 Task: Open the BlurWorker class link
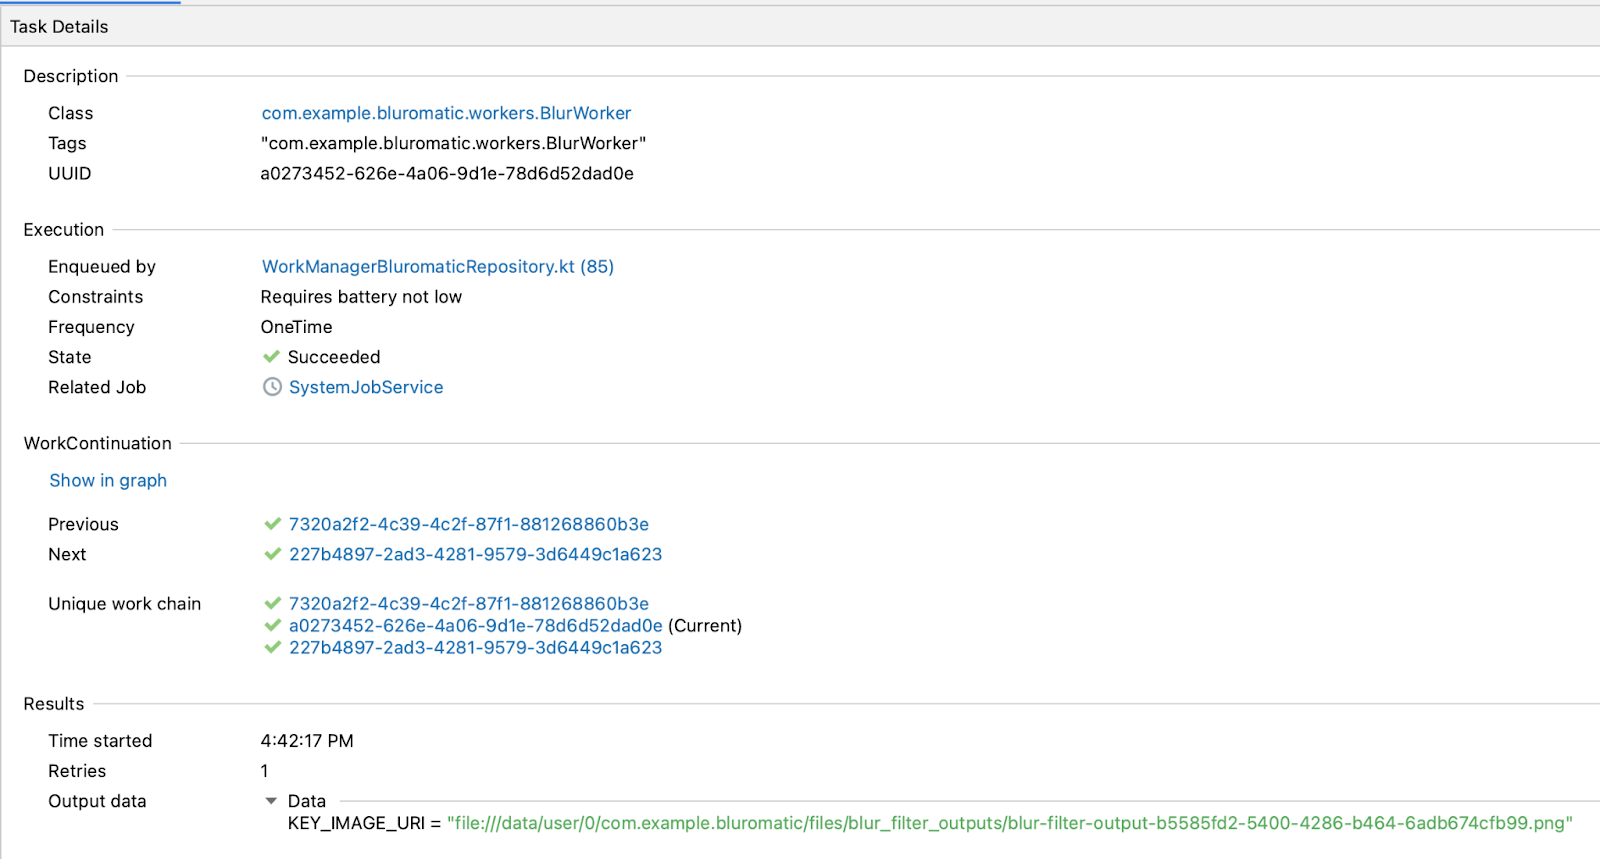point(446,113)
